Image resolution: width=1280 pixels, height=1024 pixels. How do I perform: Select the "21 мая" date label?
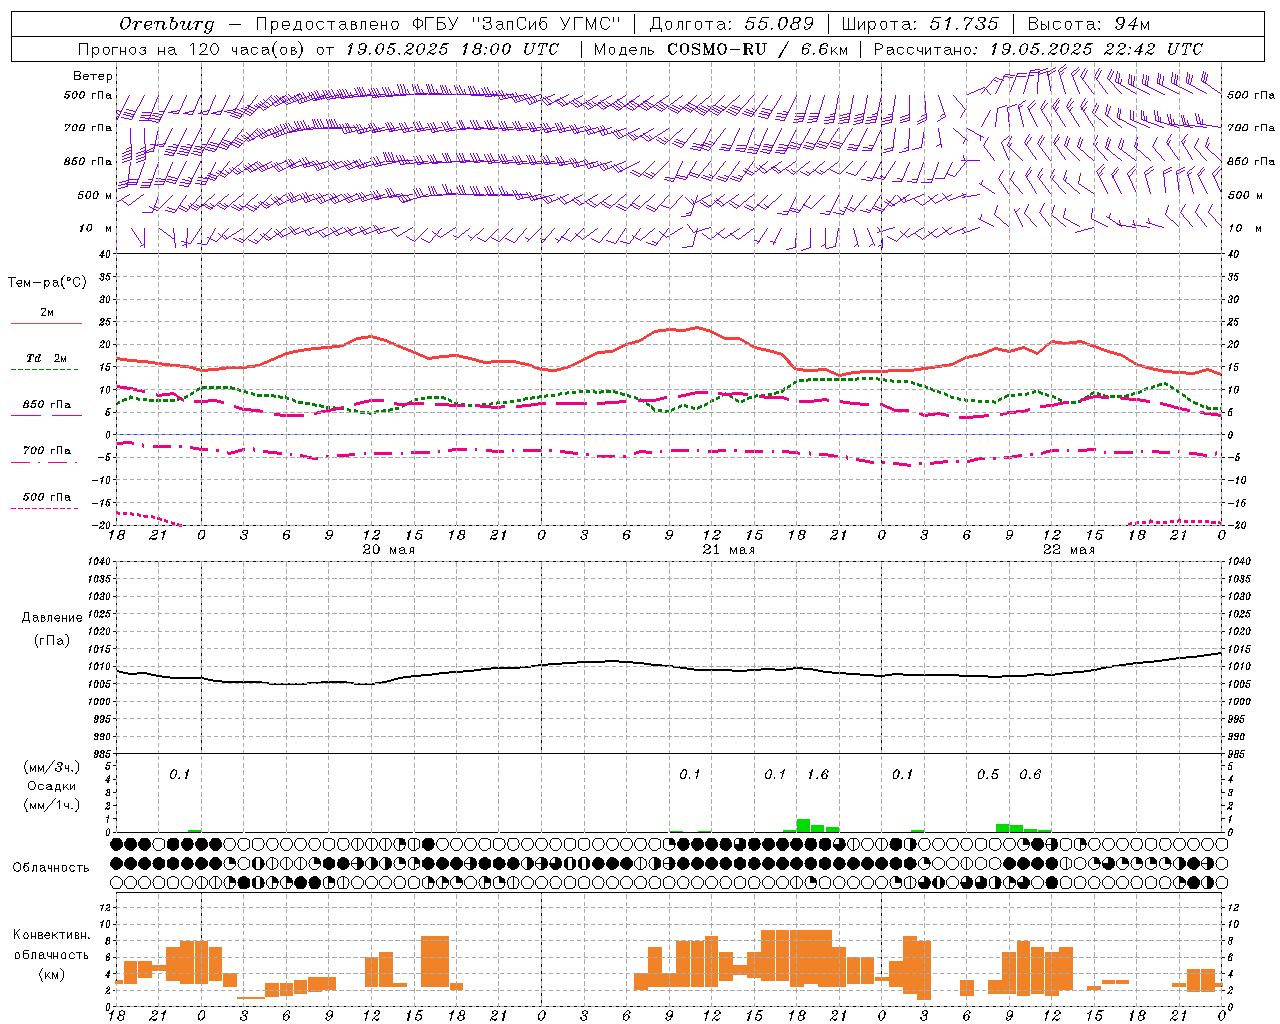coord(729,550)
